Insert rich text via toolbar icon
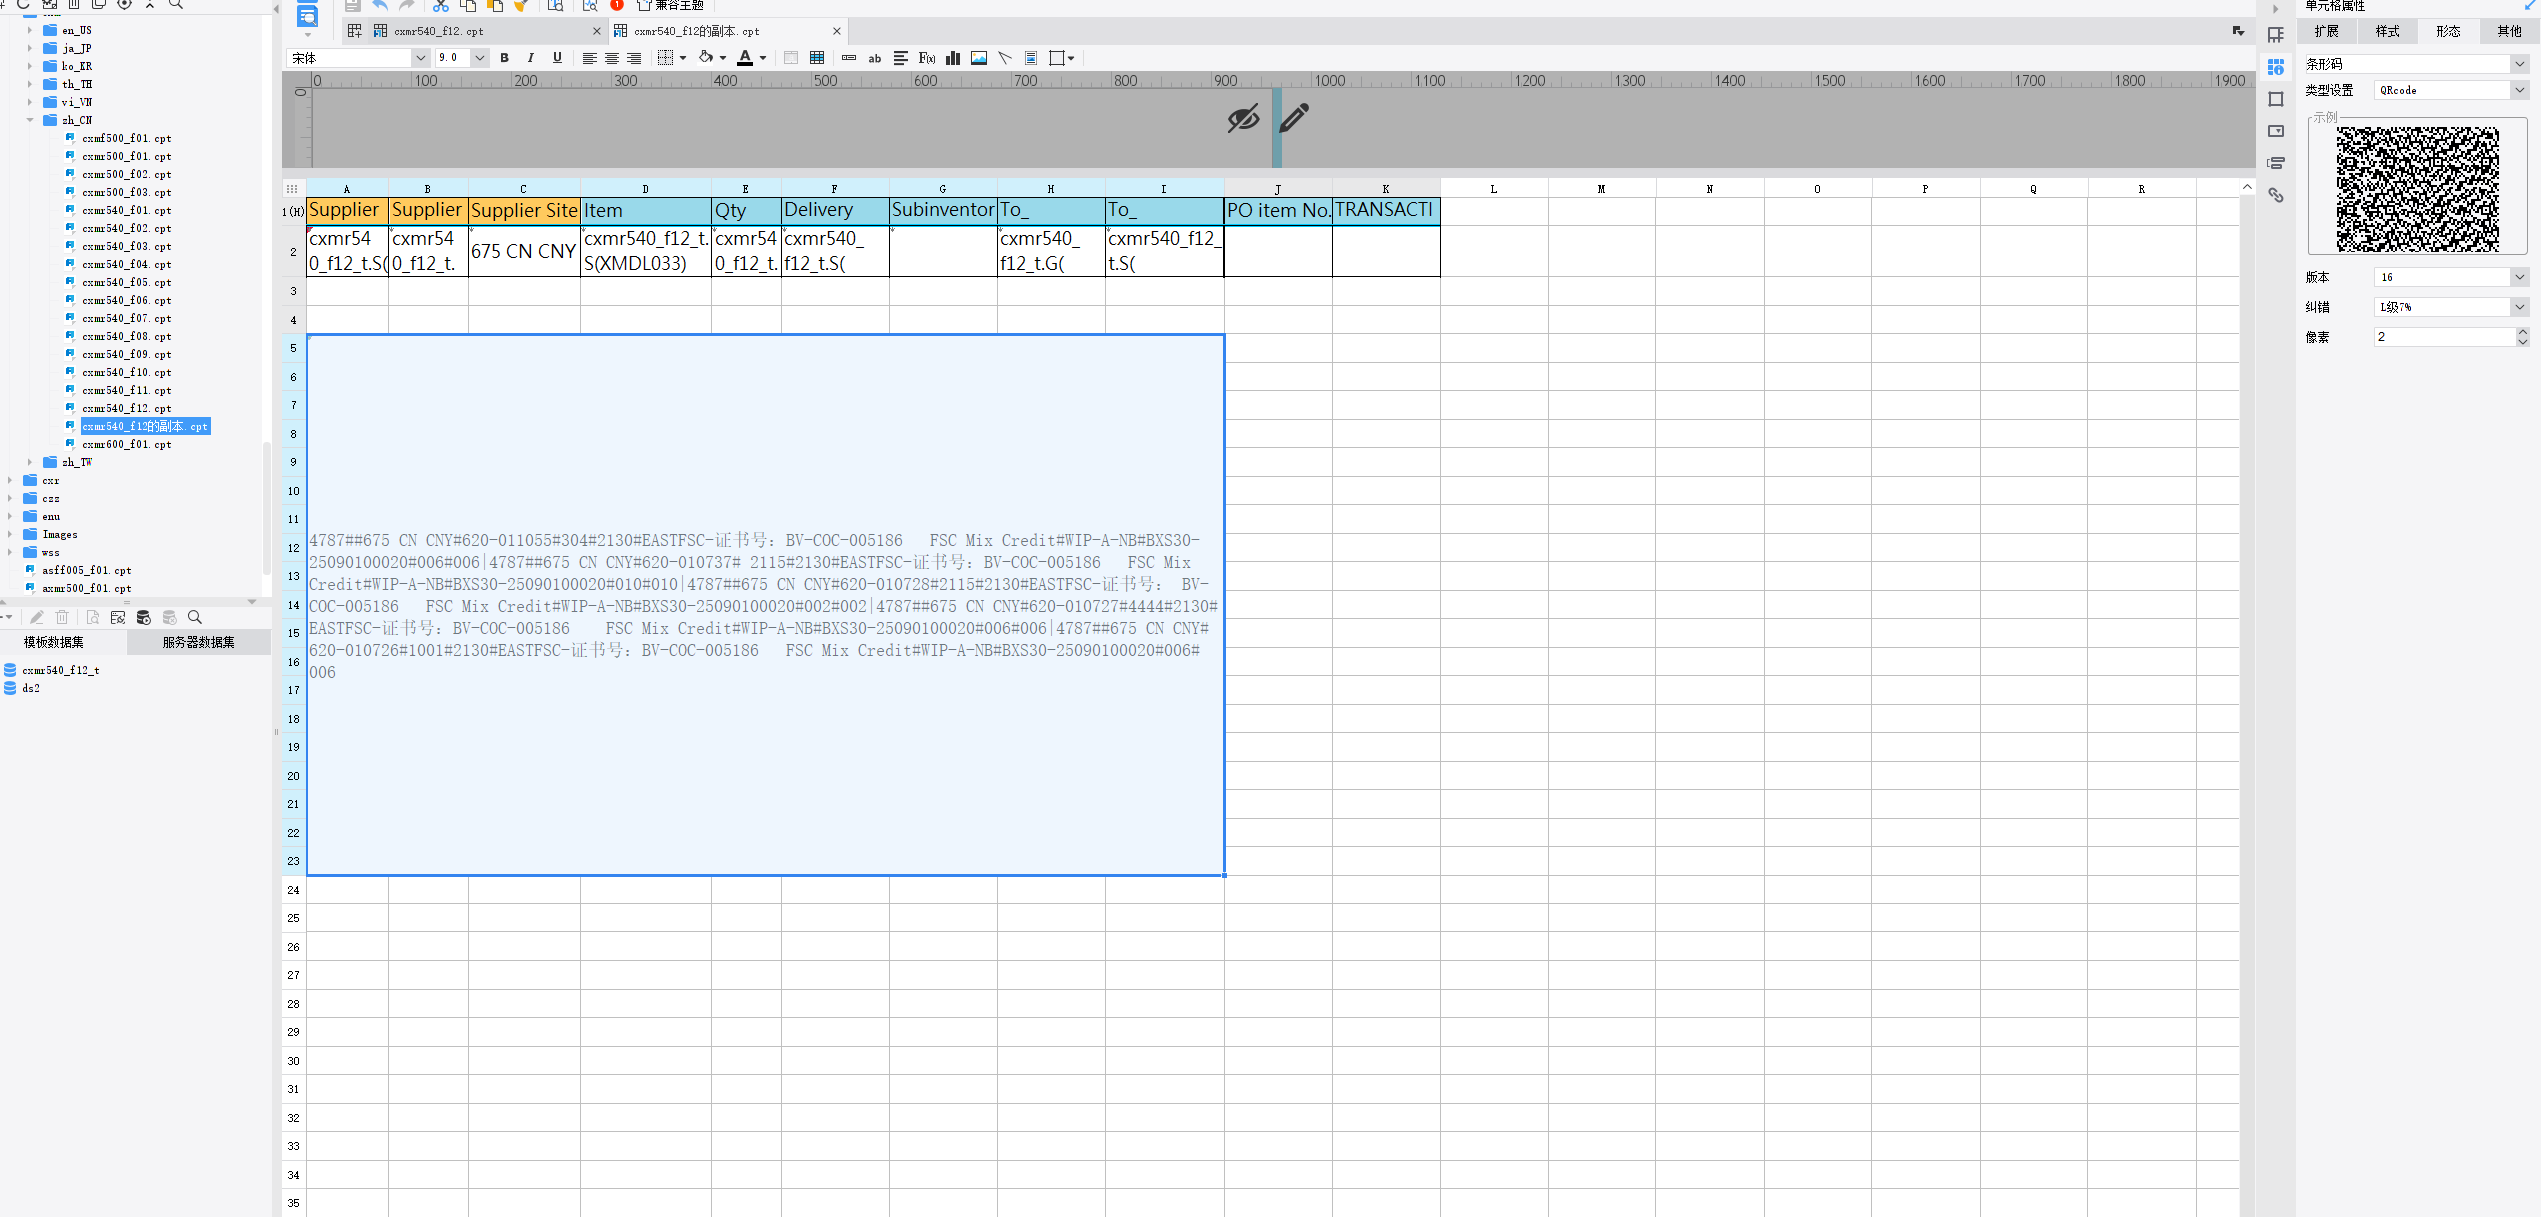Viewport: 2541px width, 1217px height. tap(901, 58)
